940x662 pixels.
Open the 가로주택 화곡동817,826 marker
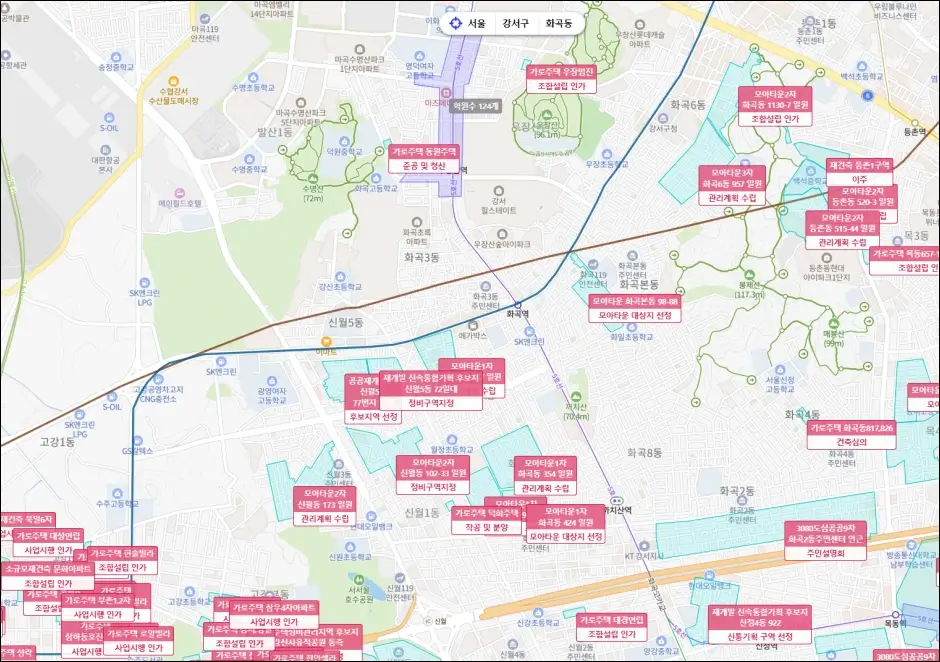[x=851, y=435]
